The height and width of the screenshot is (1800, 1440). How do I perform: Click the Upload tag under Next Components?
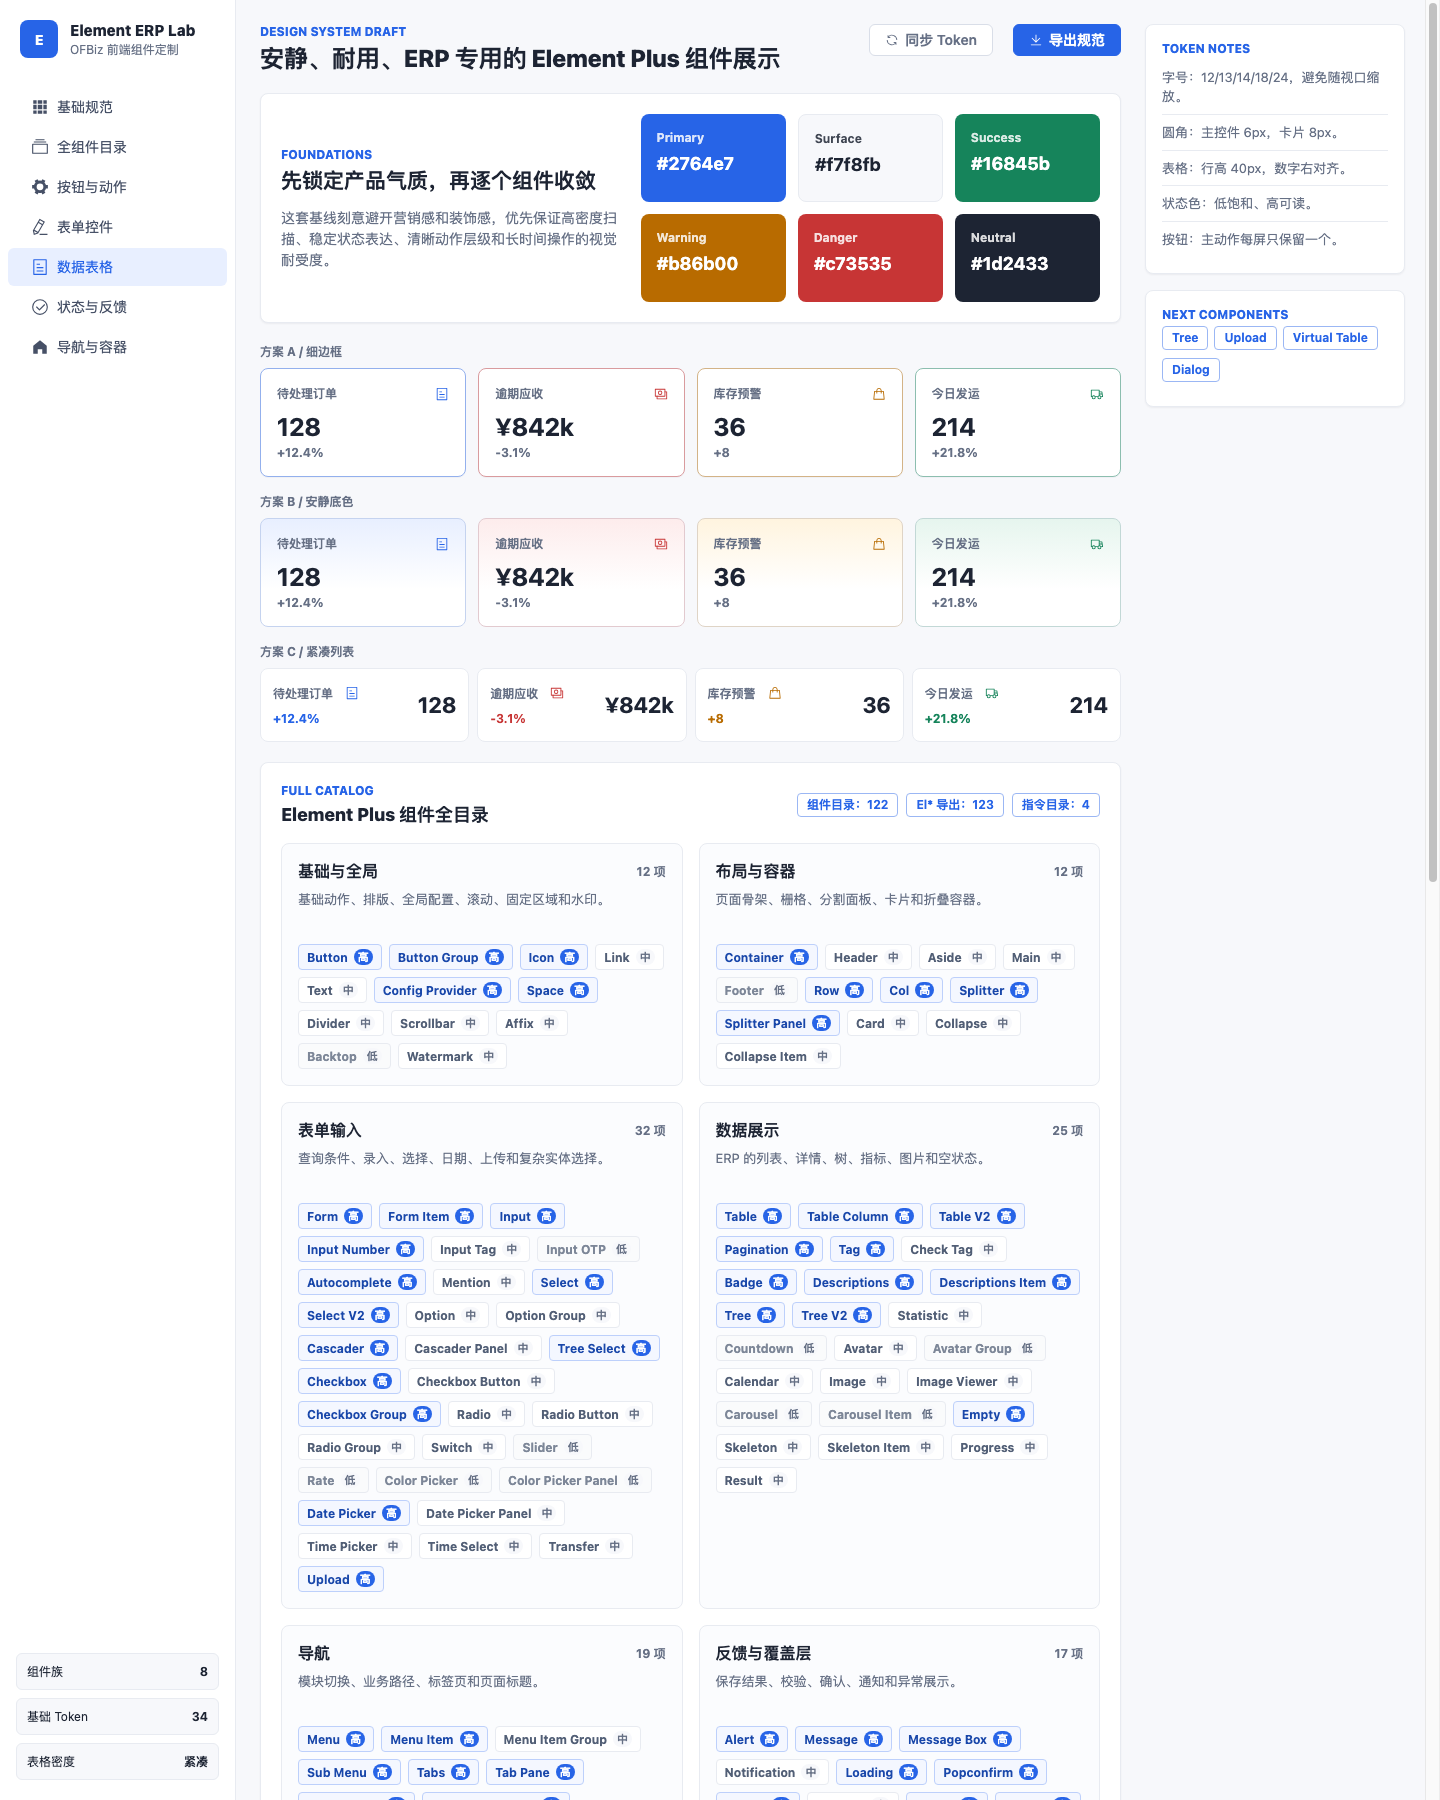1245,338
